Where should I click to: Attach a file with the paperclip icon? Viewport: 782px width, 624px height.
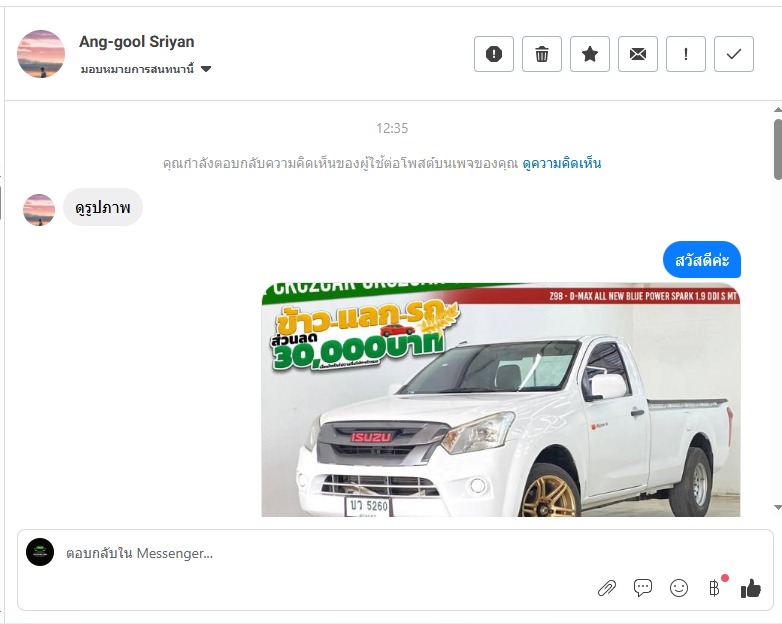point(606,589)
